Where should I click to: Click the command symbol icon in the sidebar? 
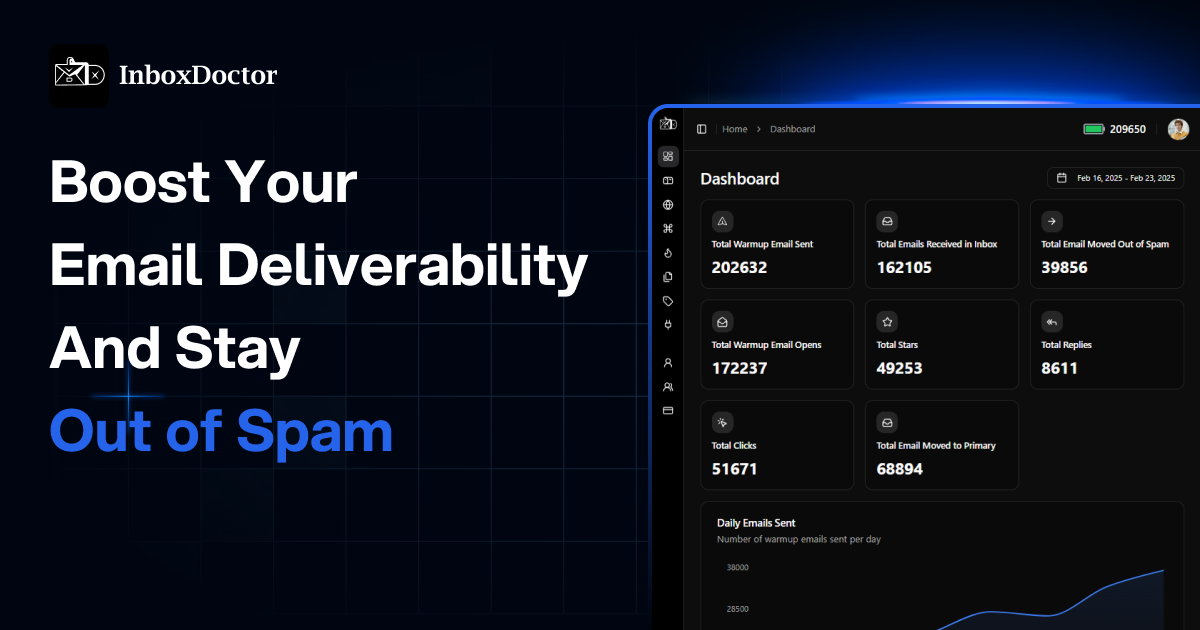(668, 228)
